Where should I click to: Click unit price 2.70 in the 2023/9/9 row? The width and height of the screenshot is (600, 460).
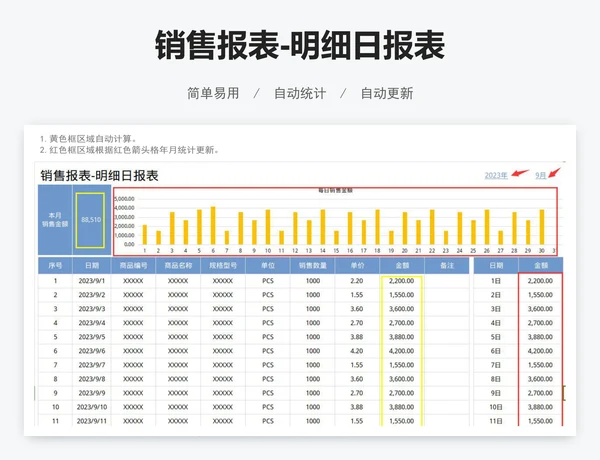coord(357,393)
